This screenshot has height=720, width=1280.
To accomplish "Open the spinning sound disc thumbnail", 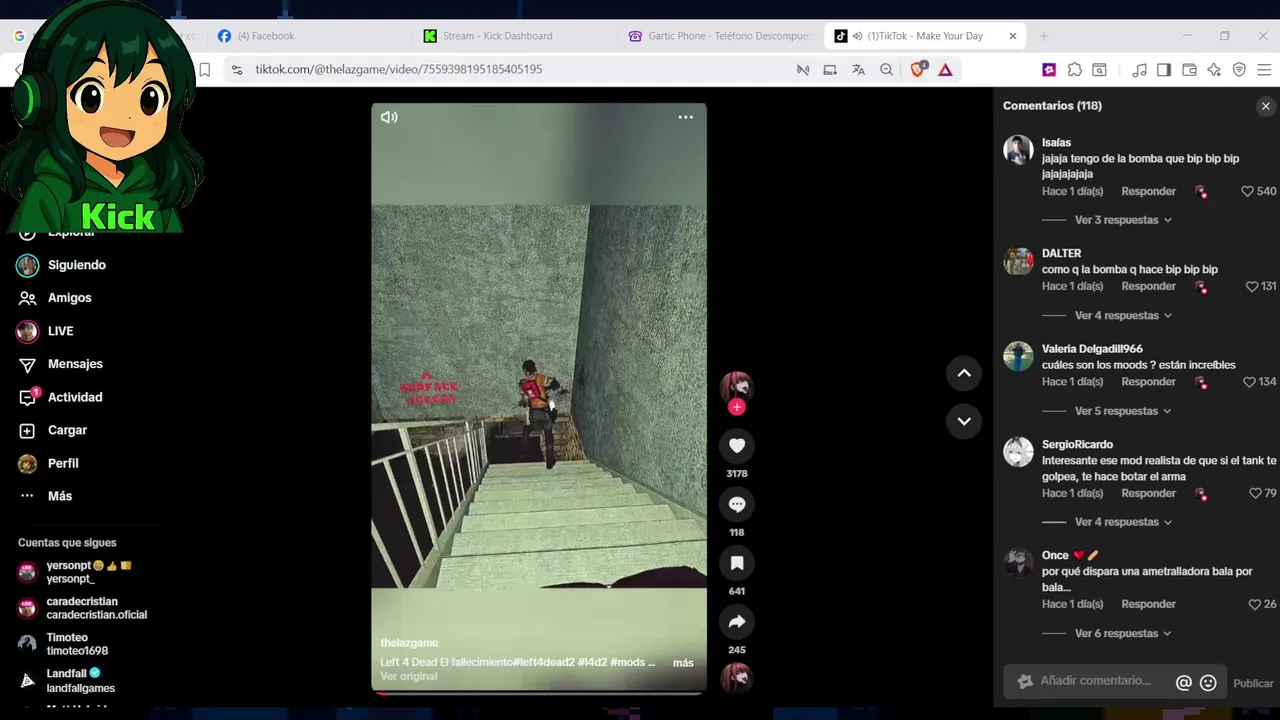I will (x=737, y=678).
